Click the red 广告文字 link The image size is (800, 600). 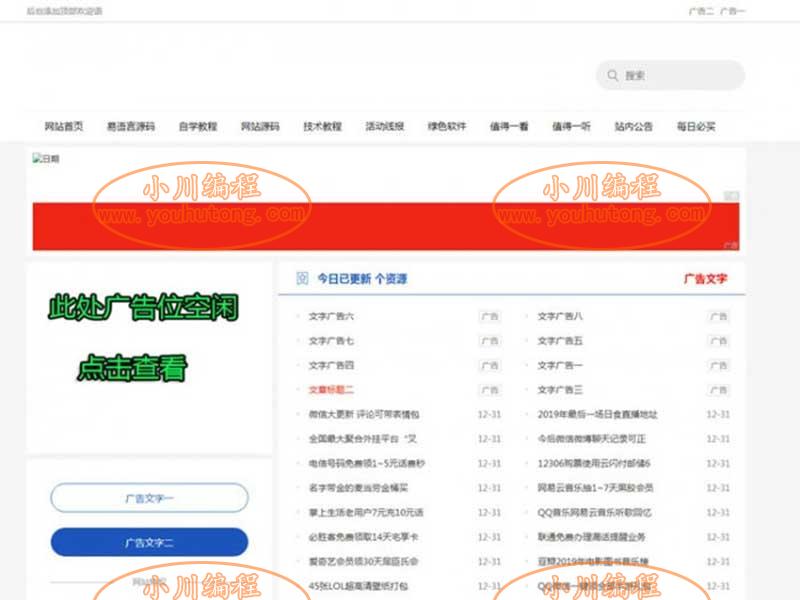coord(706,279)
